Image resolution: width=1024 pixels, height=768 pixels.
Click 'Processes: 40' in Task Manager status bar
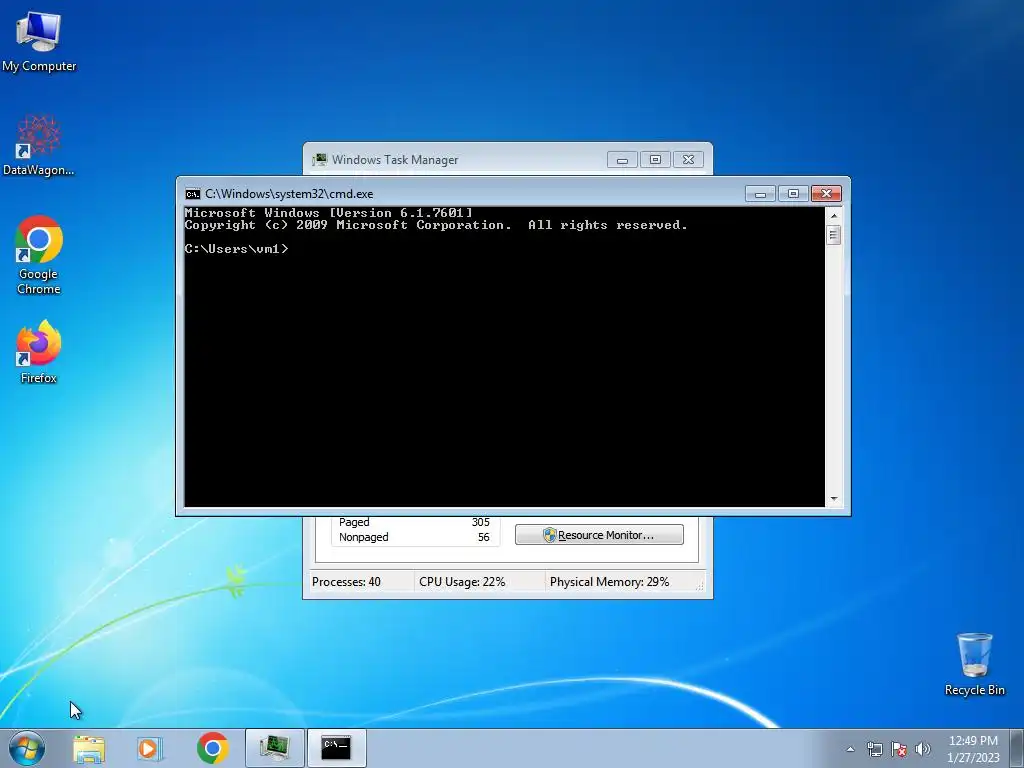(346, 582)
